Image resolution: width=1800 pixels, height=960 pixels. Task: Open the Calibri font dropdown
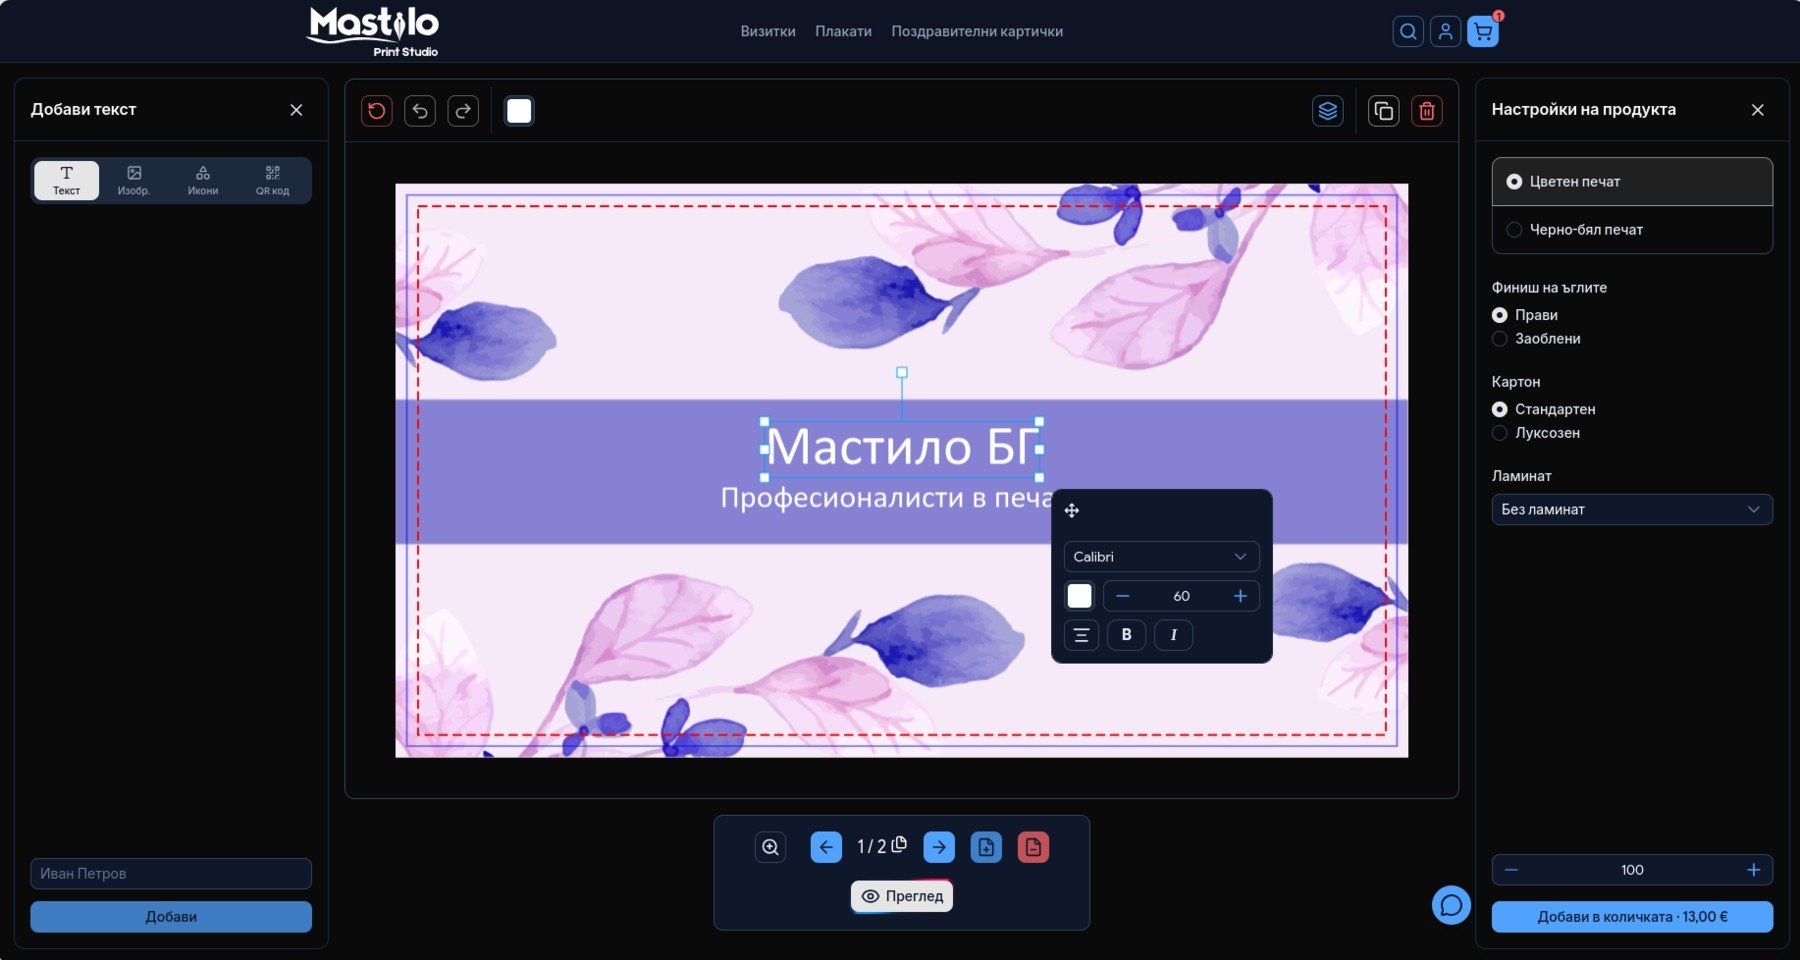pyautogui.click(x=1161, y=557)
